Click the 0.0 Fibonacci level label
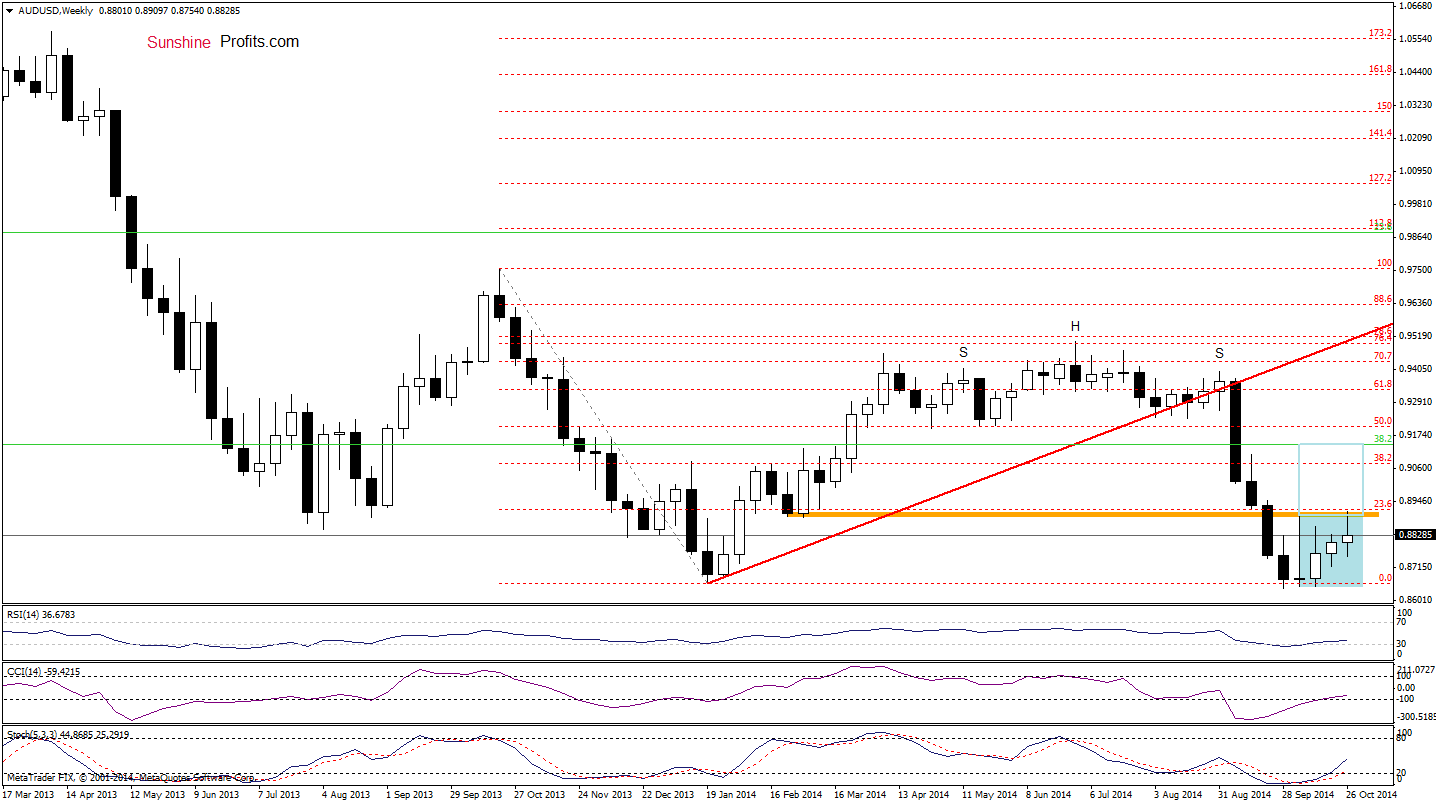 [x=1385, y=578]
